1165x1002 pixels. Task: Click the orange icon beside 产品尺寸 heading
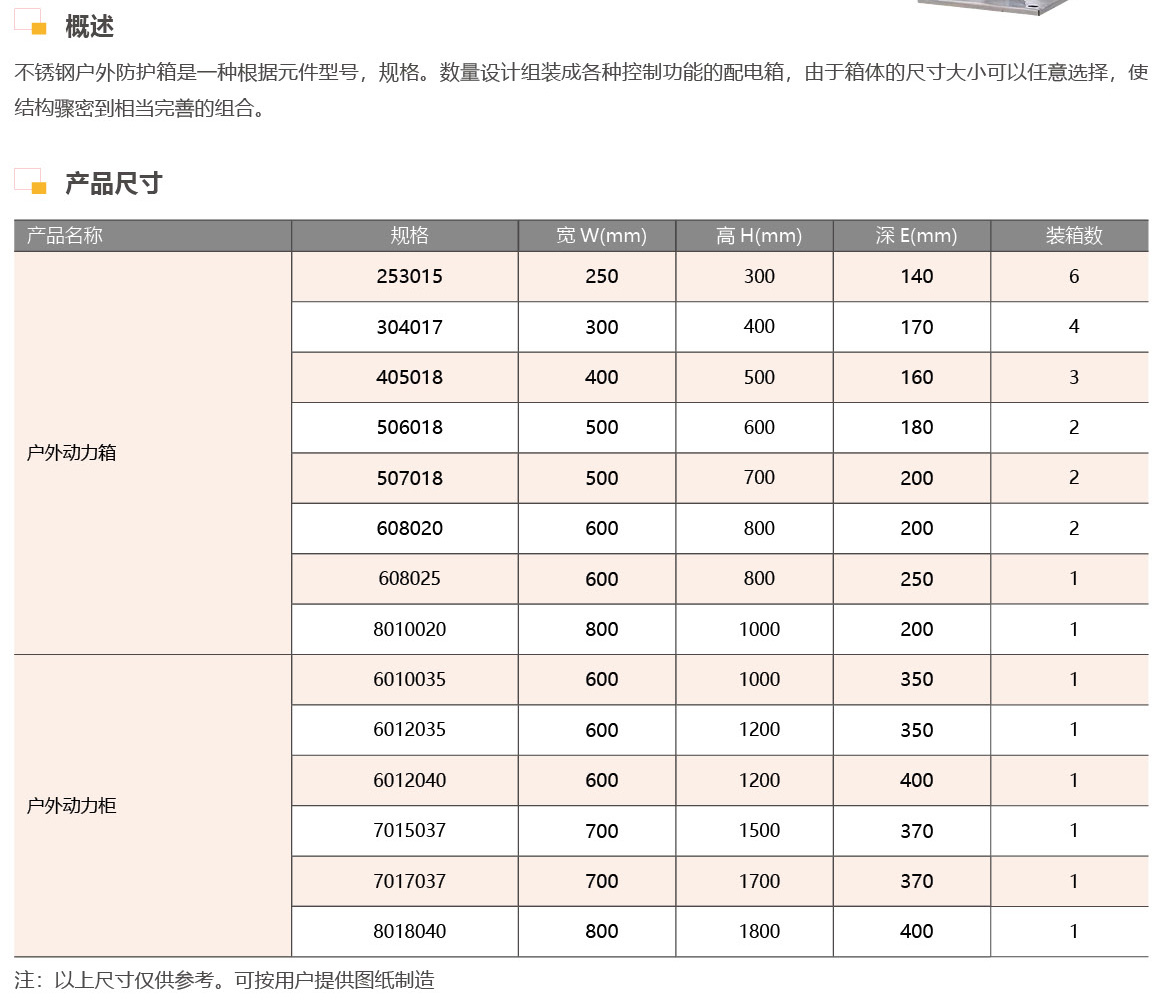pyautogui.click(x=30, y=180)
